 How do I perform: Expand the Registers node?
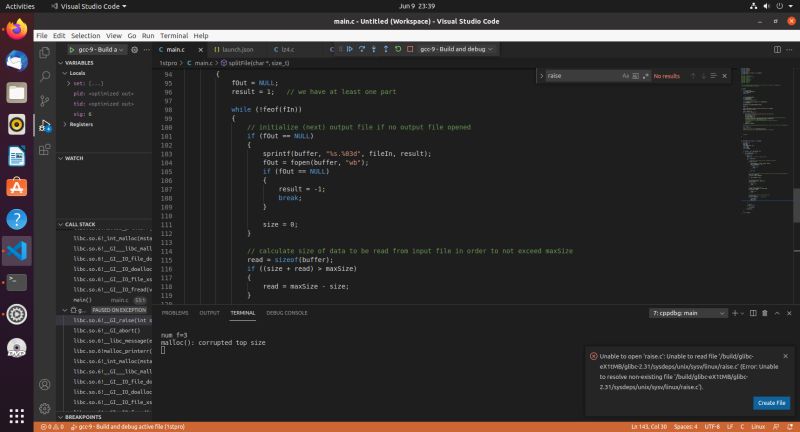(65, 124)
